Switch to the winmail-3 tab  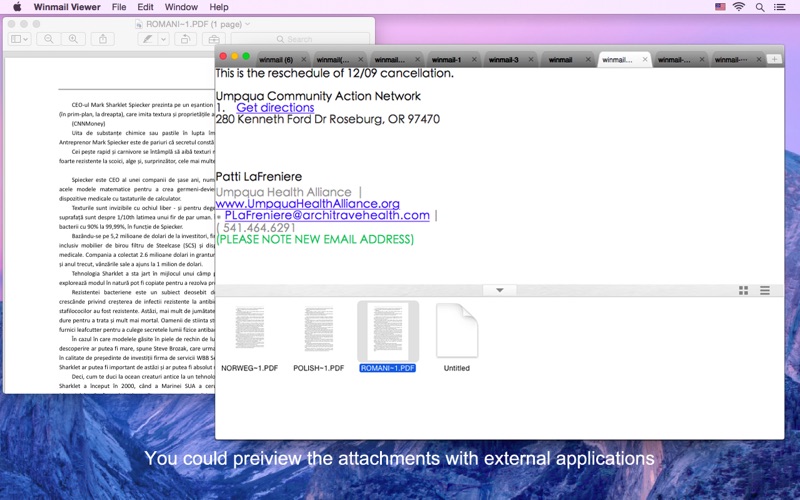click(x=503, y=60)
